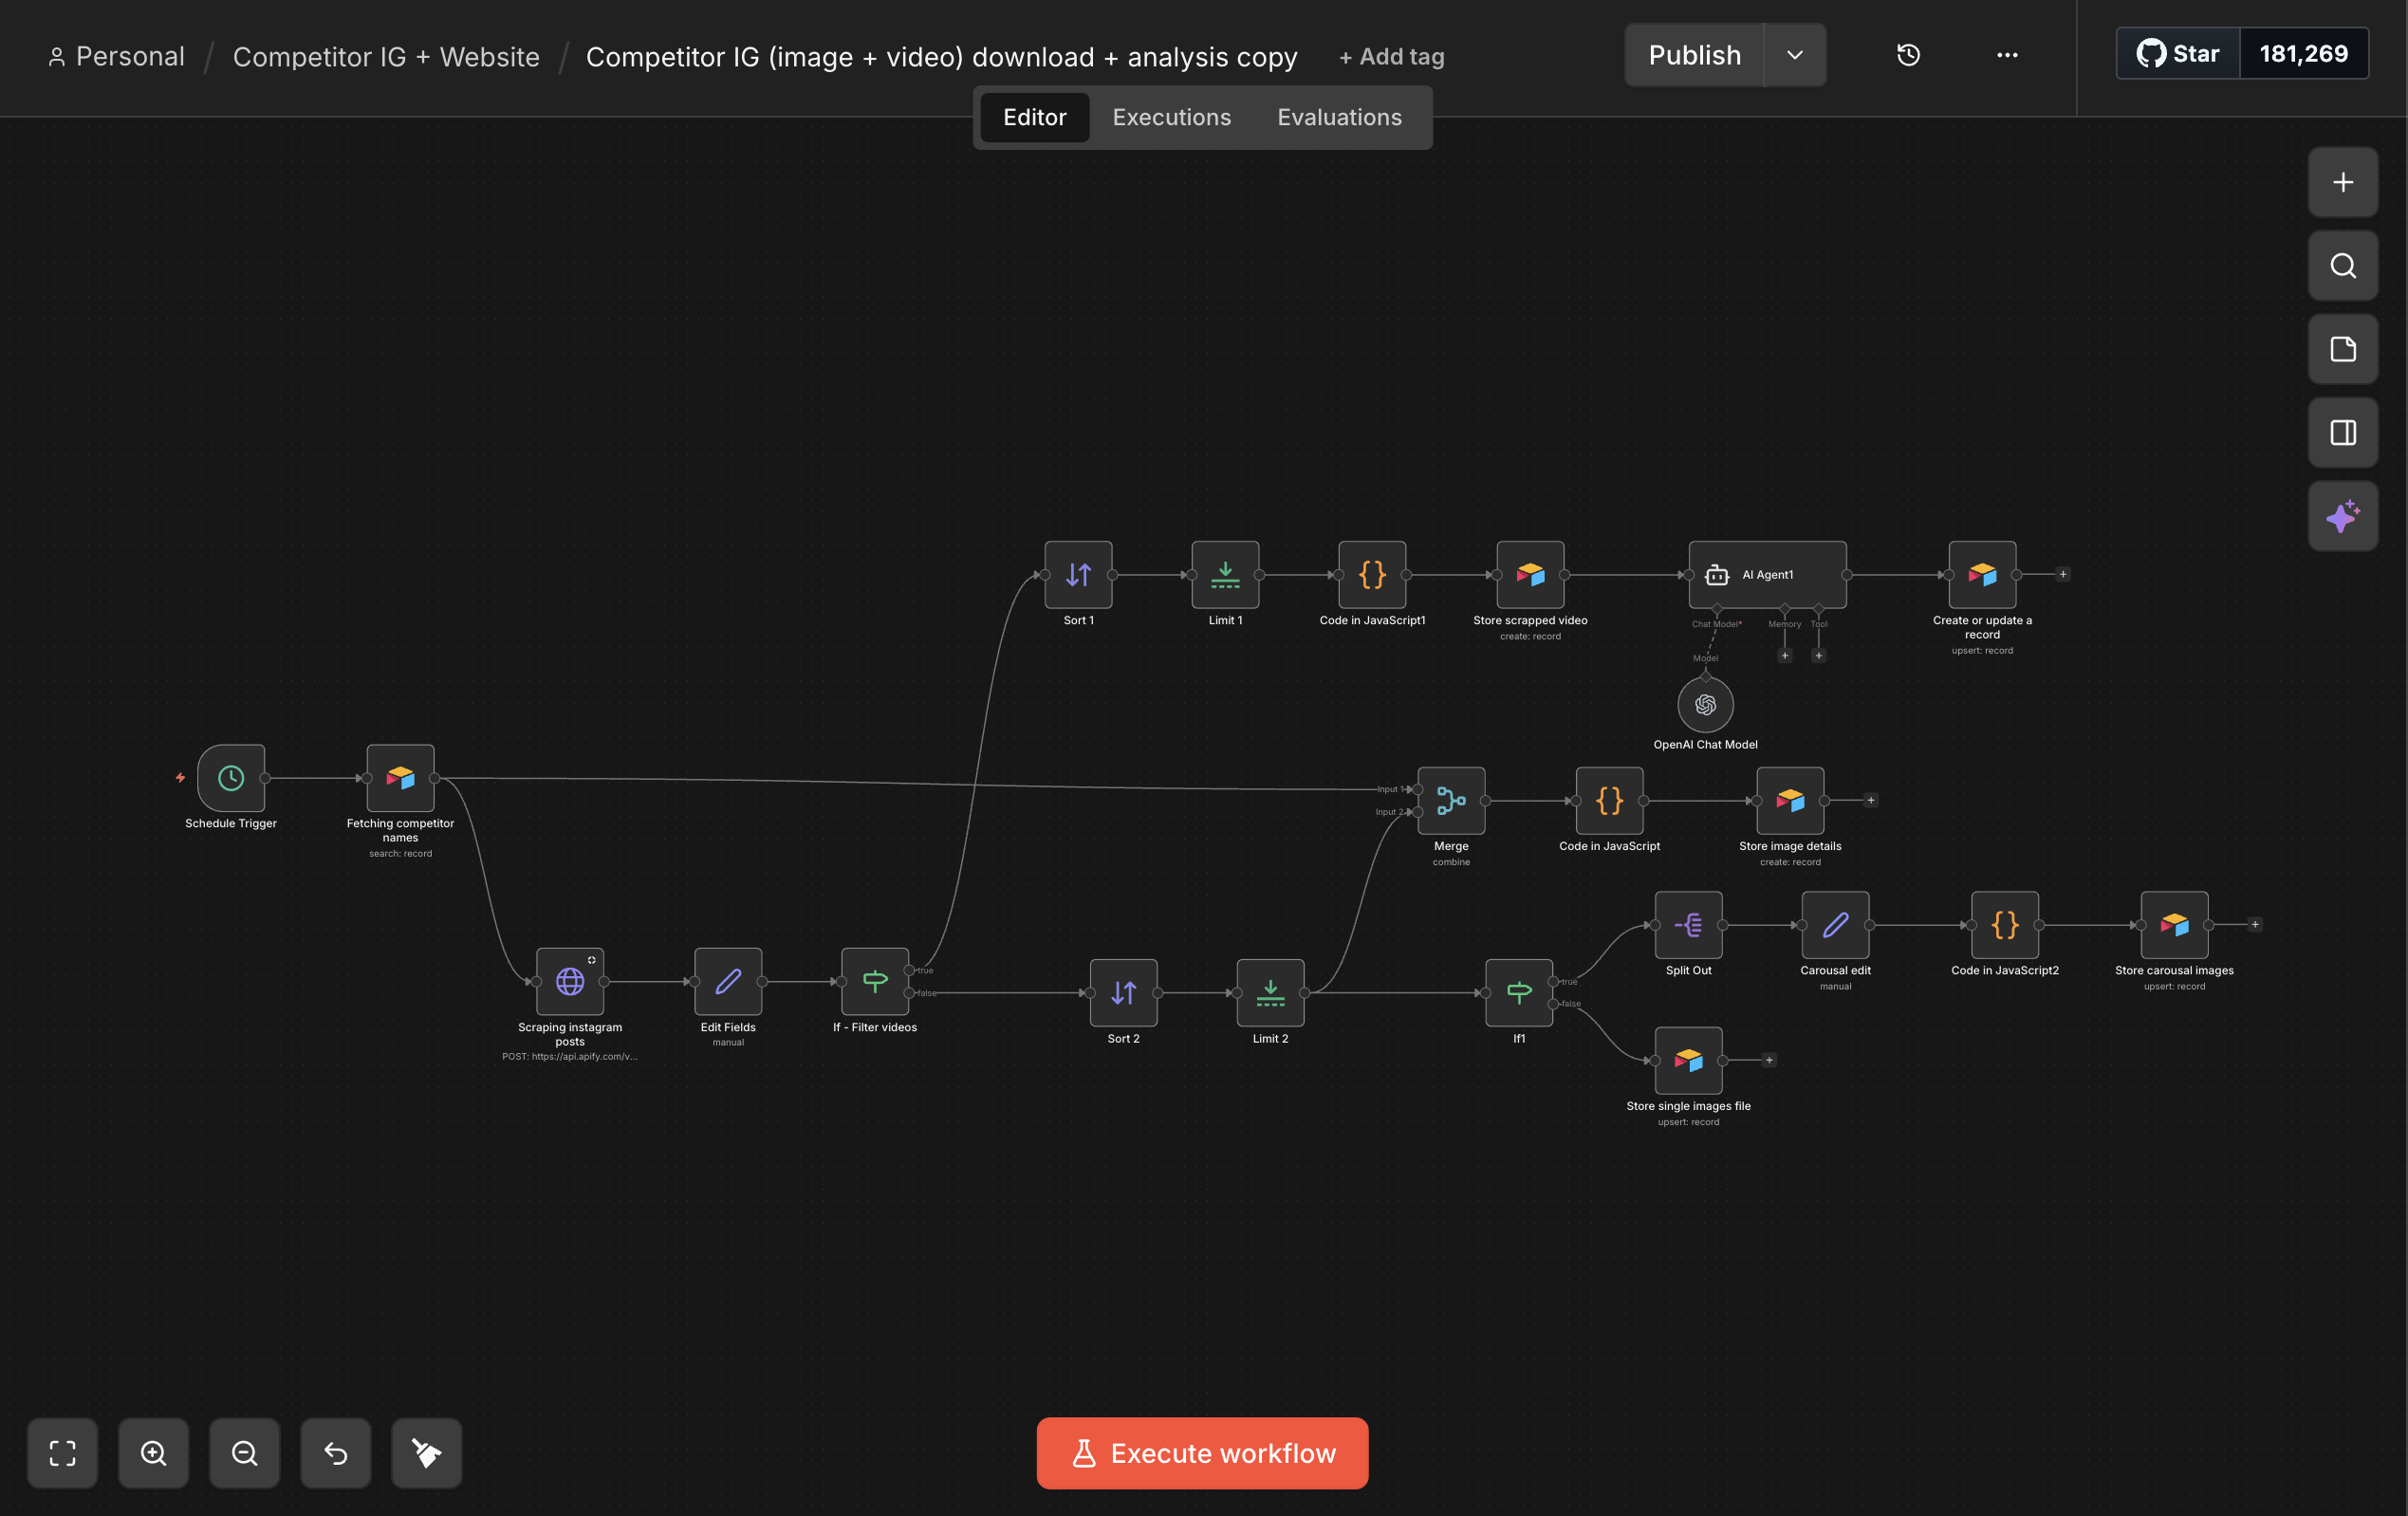Open Competitor IG + Website breadcrumb
This screenshot has height=1516, width=2408.
tap(386, 57)
